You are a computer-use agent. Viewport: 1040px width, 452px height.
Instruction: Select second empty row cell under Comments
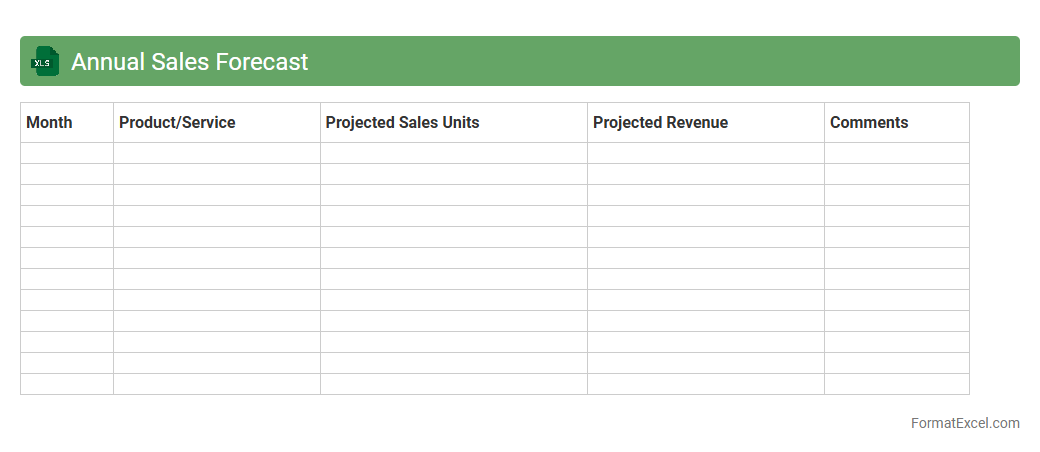[897, 174]
